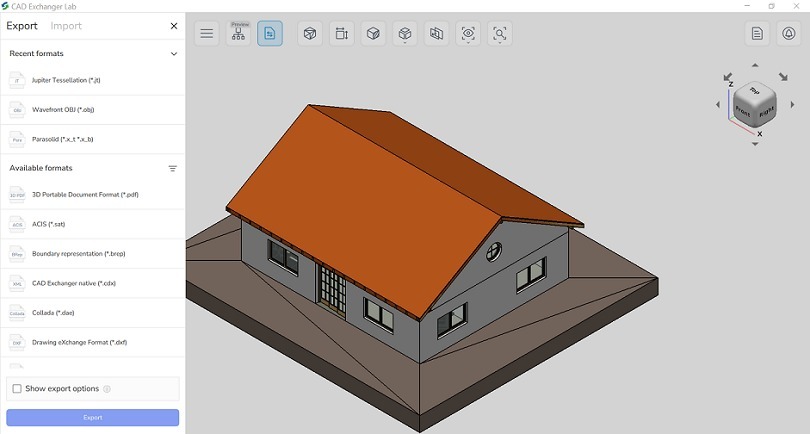Click the blue Export button
The image size is (810, 434).
click(x=92, y=418)
